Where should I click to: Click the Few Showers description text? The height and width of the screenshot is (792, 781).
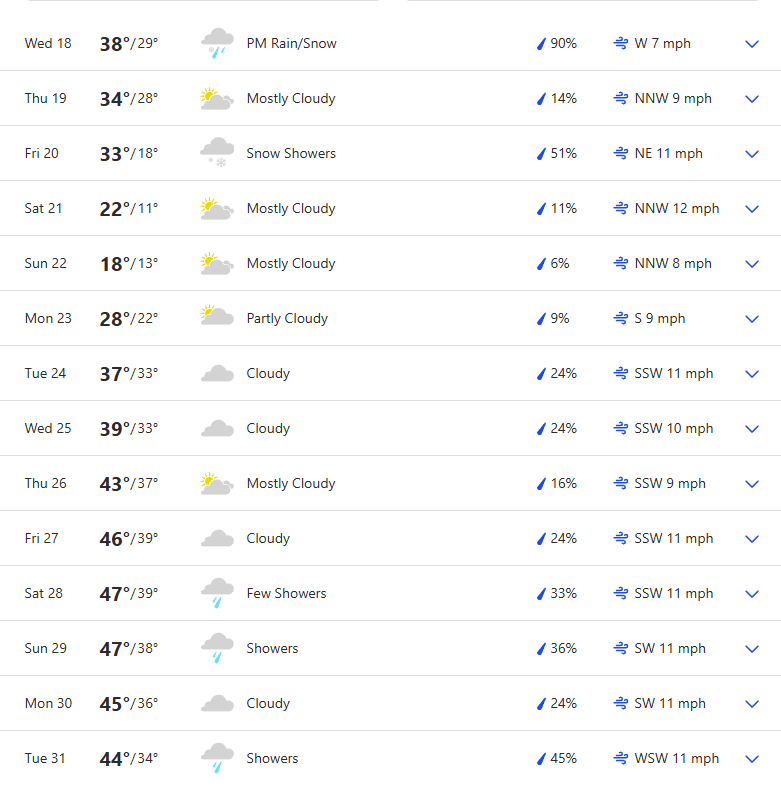coord(286,594)
